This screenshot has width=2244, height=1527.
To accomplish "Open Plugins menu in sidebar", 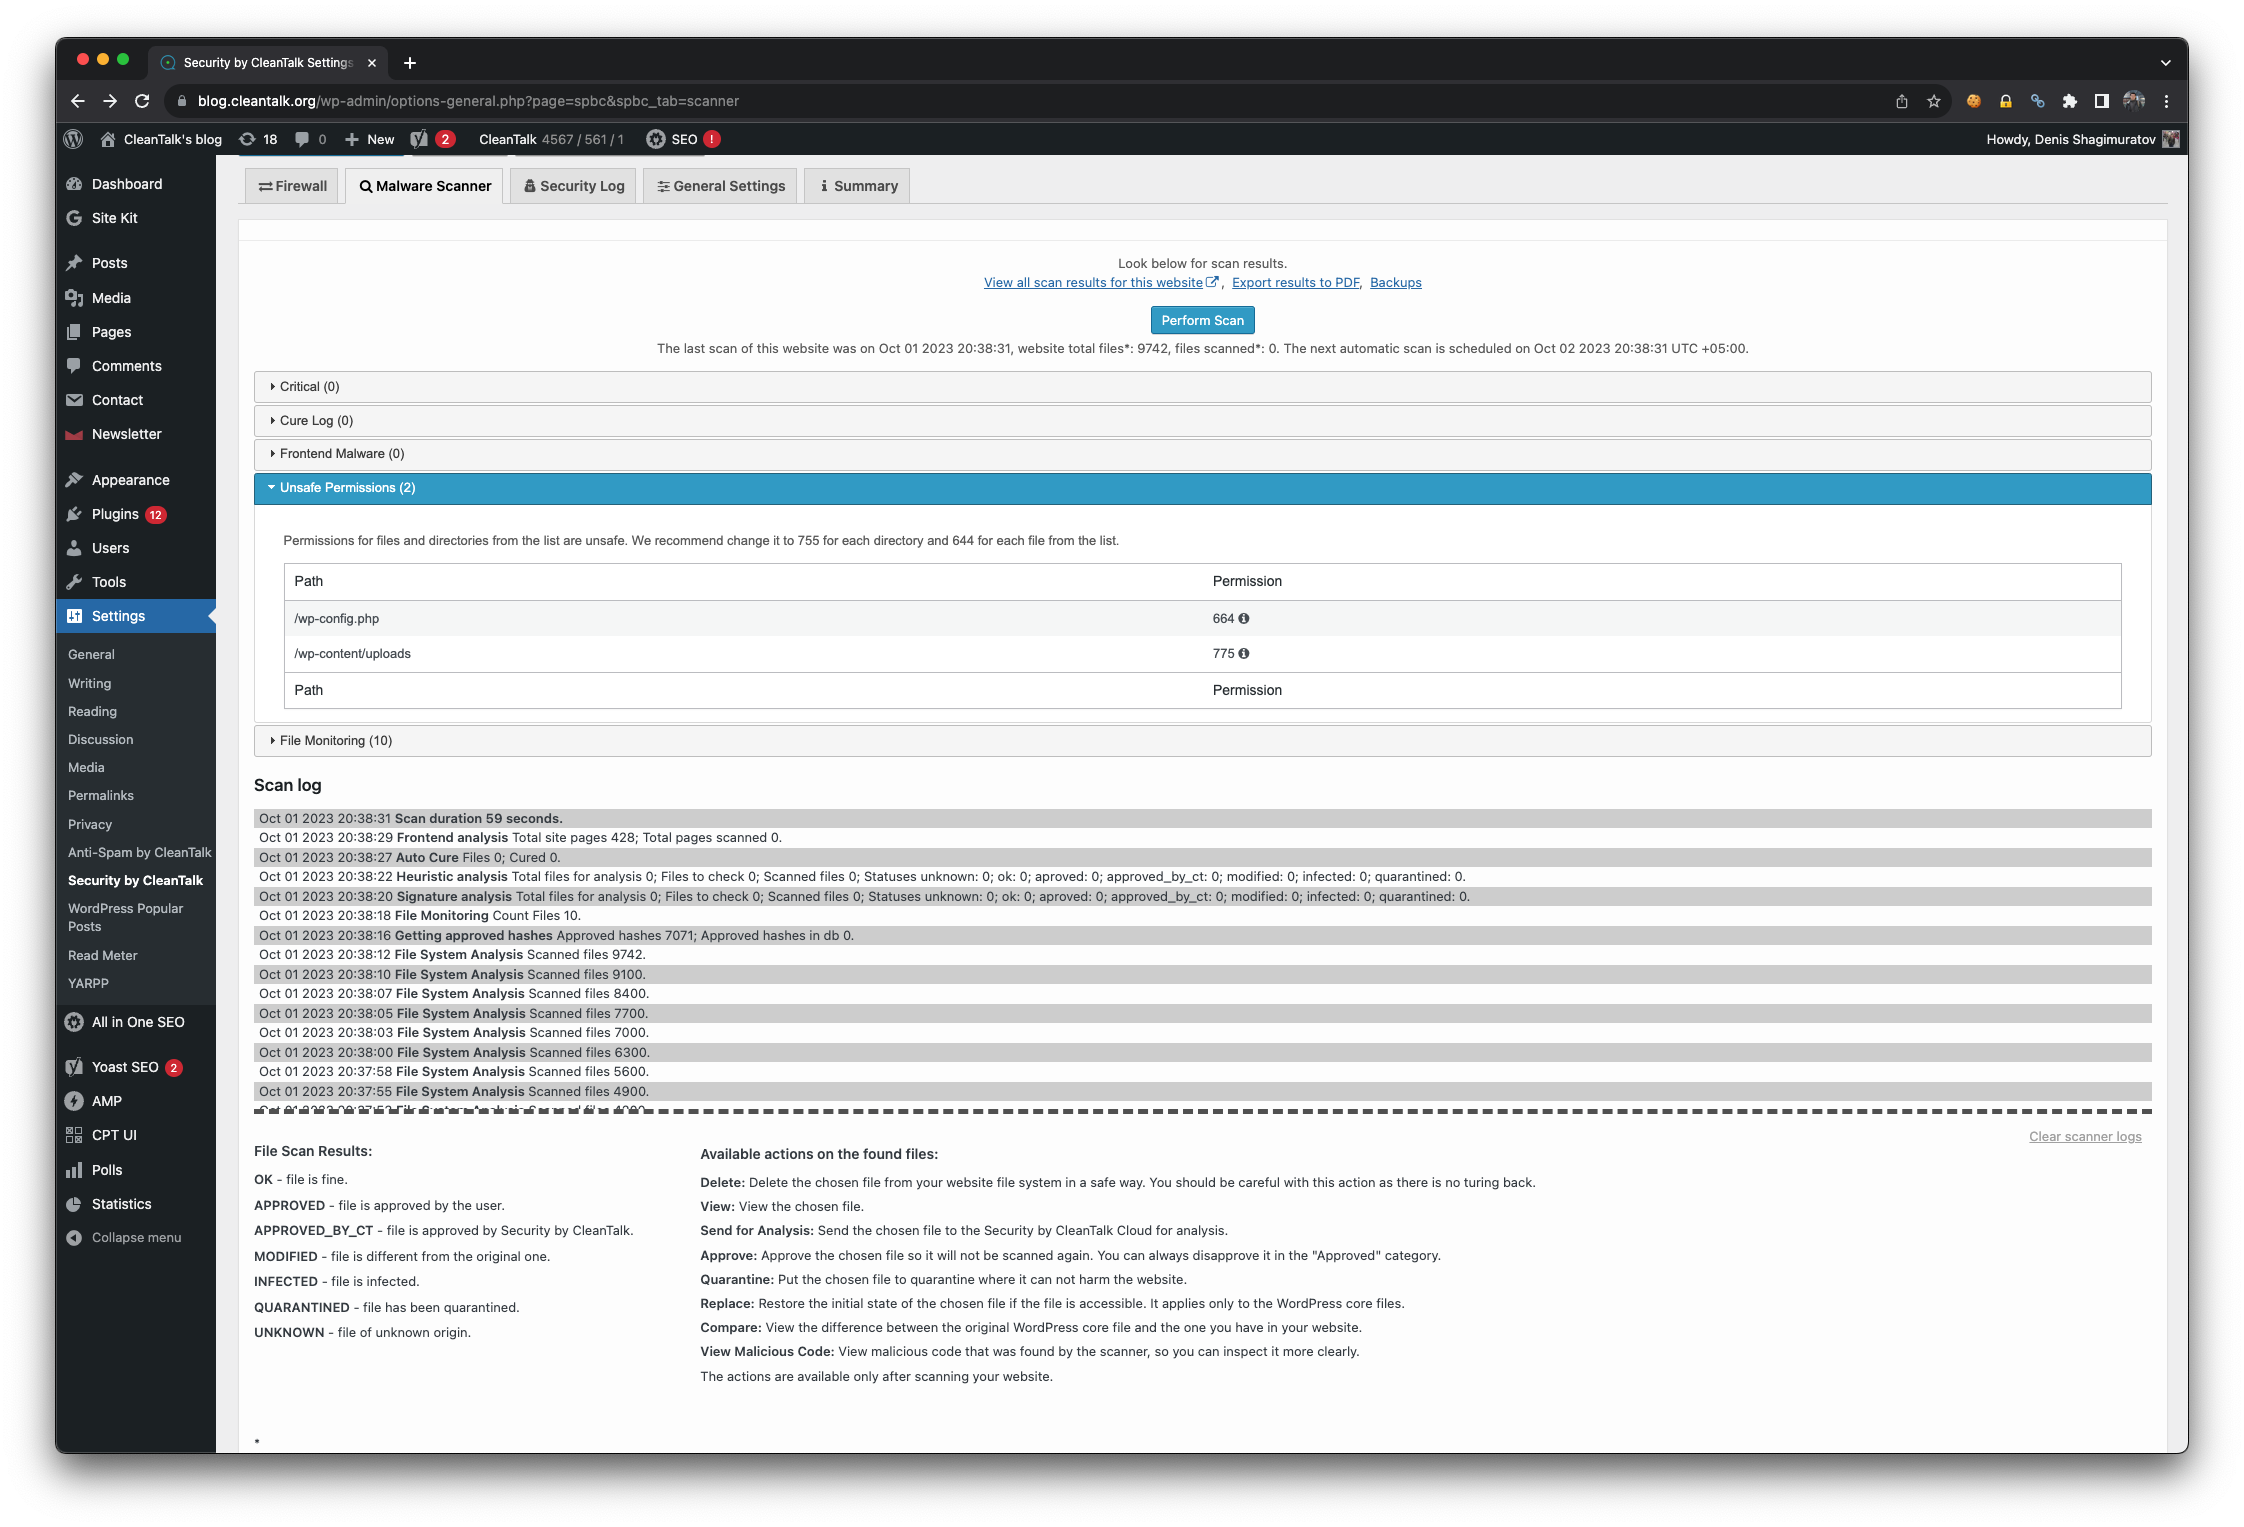I will 116,514.
